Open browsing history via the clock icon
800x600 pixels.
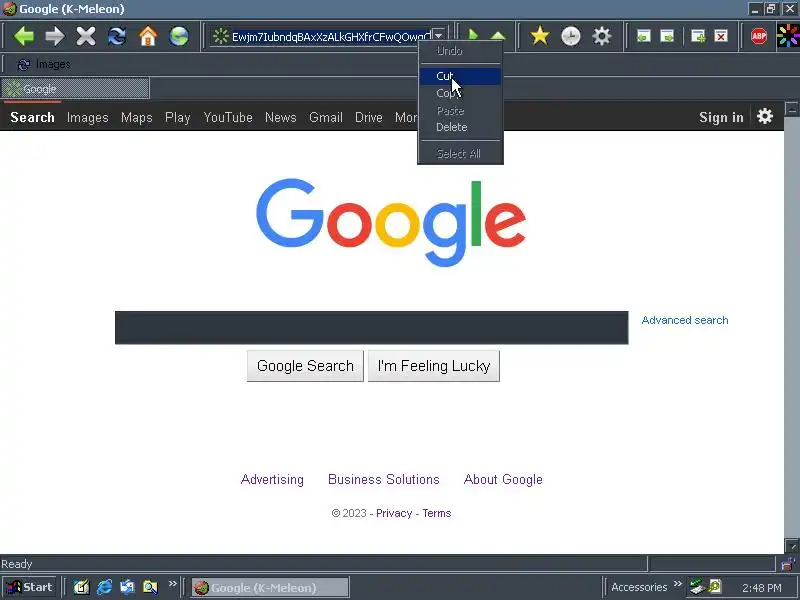coord(571,36)
